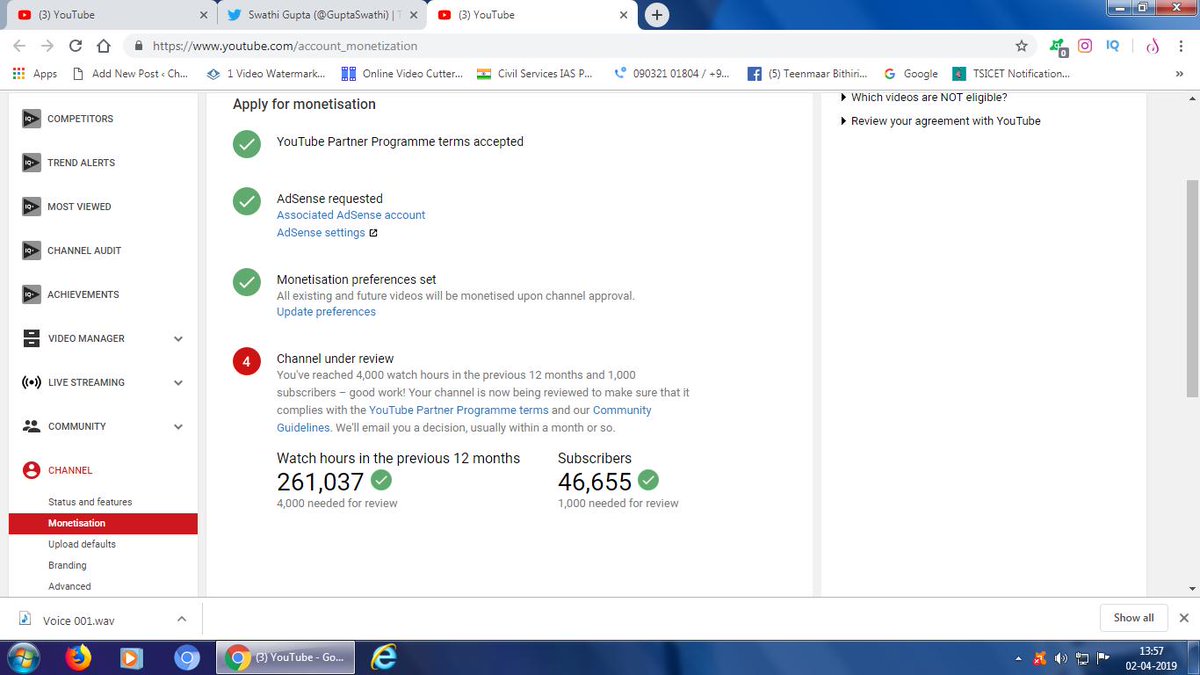This screenshot has width=1200, height=675.
Task: Open 1 Video Watermark bookmark
Action: pos(267,73)
